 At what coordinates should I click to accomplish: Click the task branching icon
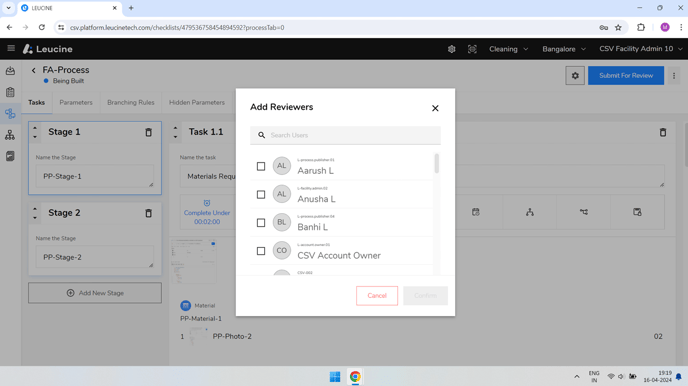point(584,212)
